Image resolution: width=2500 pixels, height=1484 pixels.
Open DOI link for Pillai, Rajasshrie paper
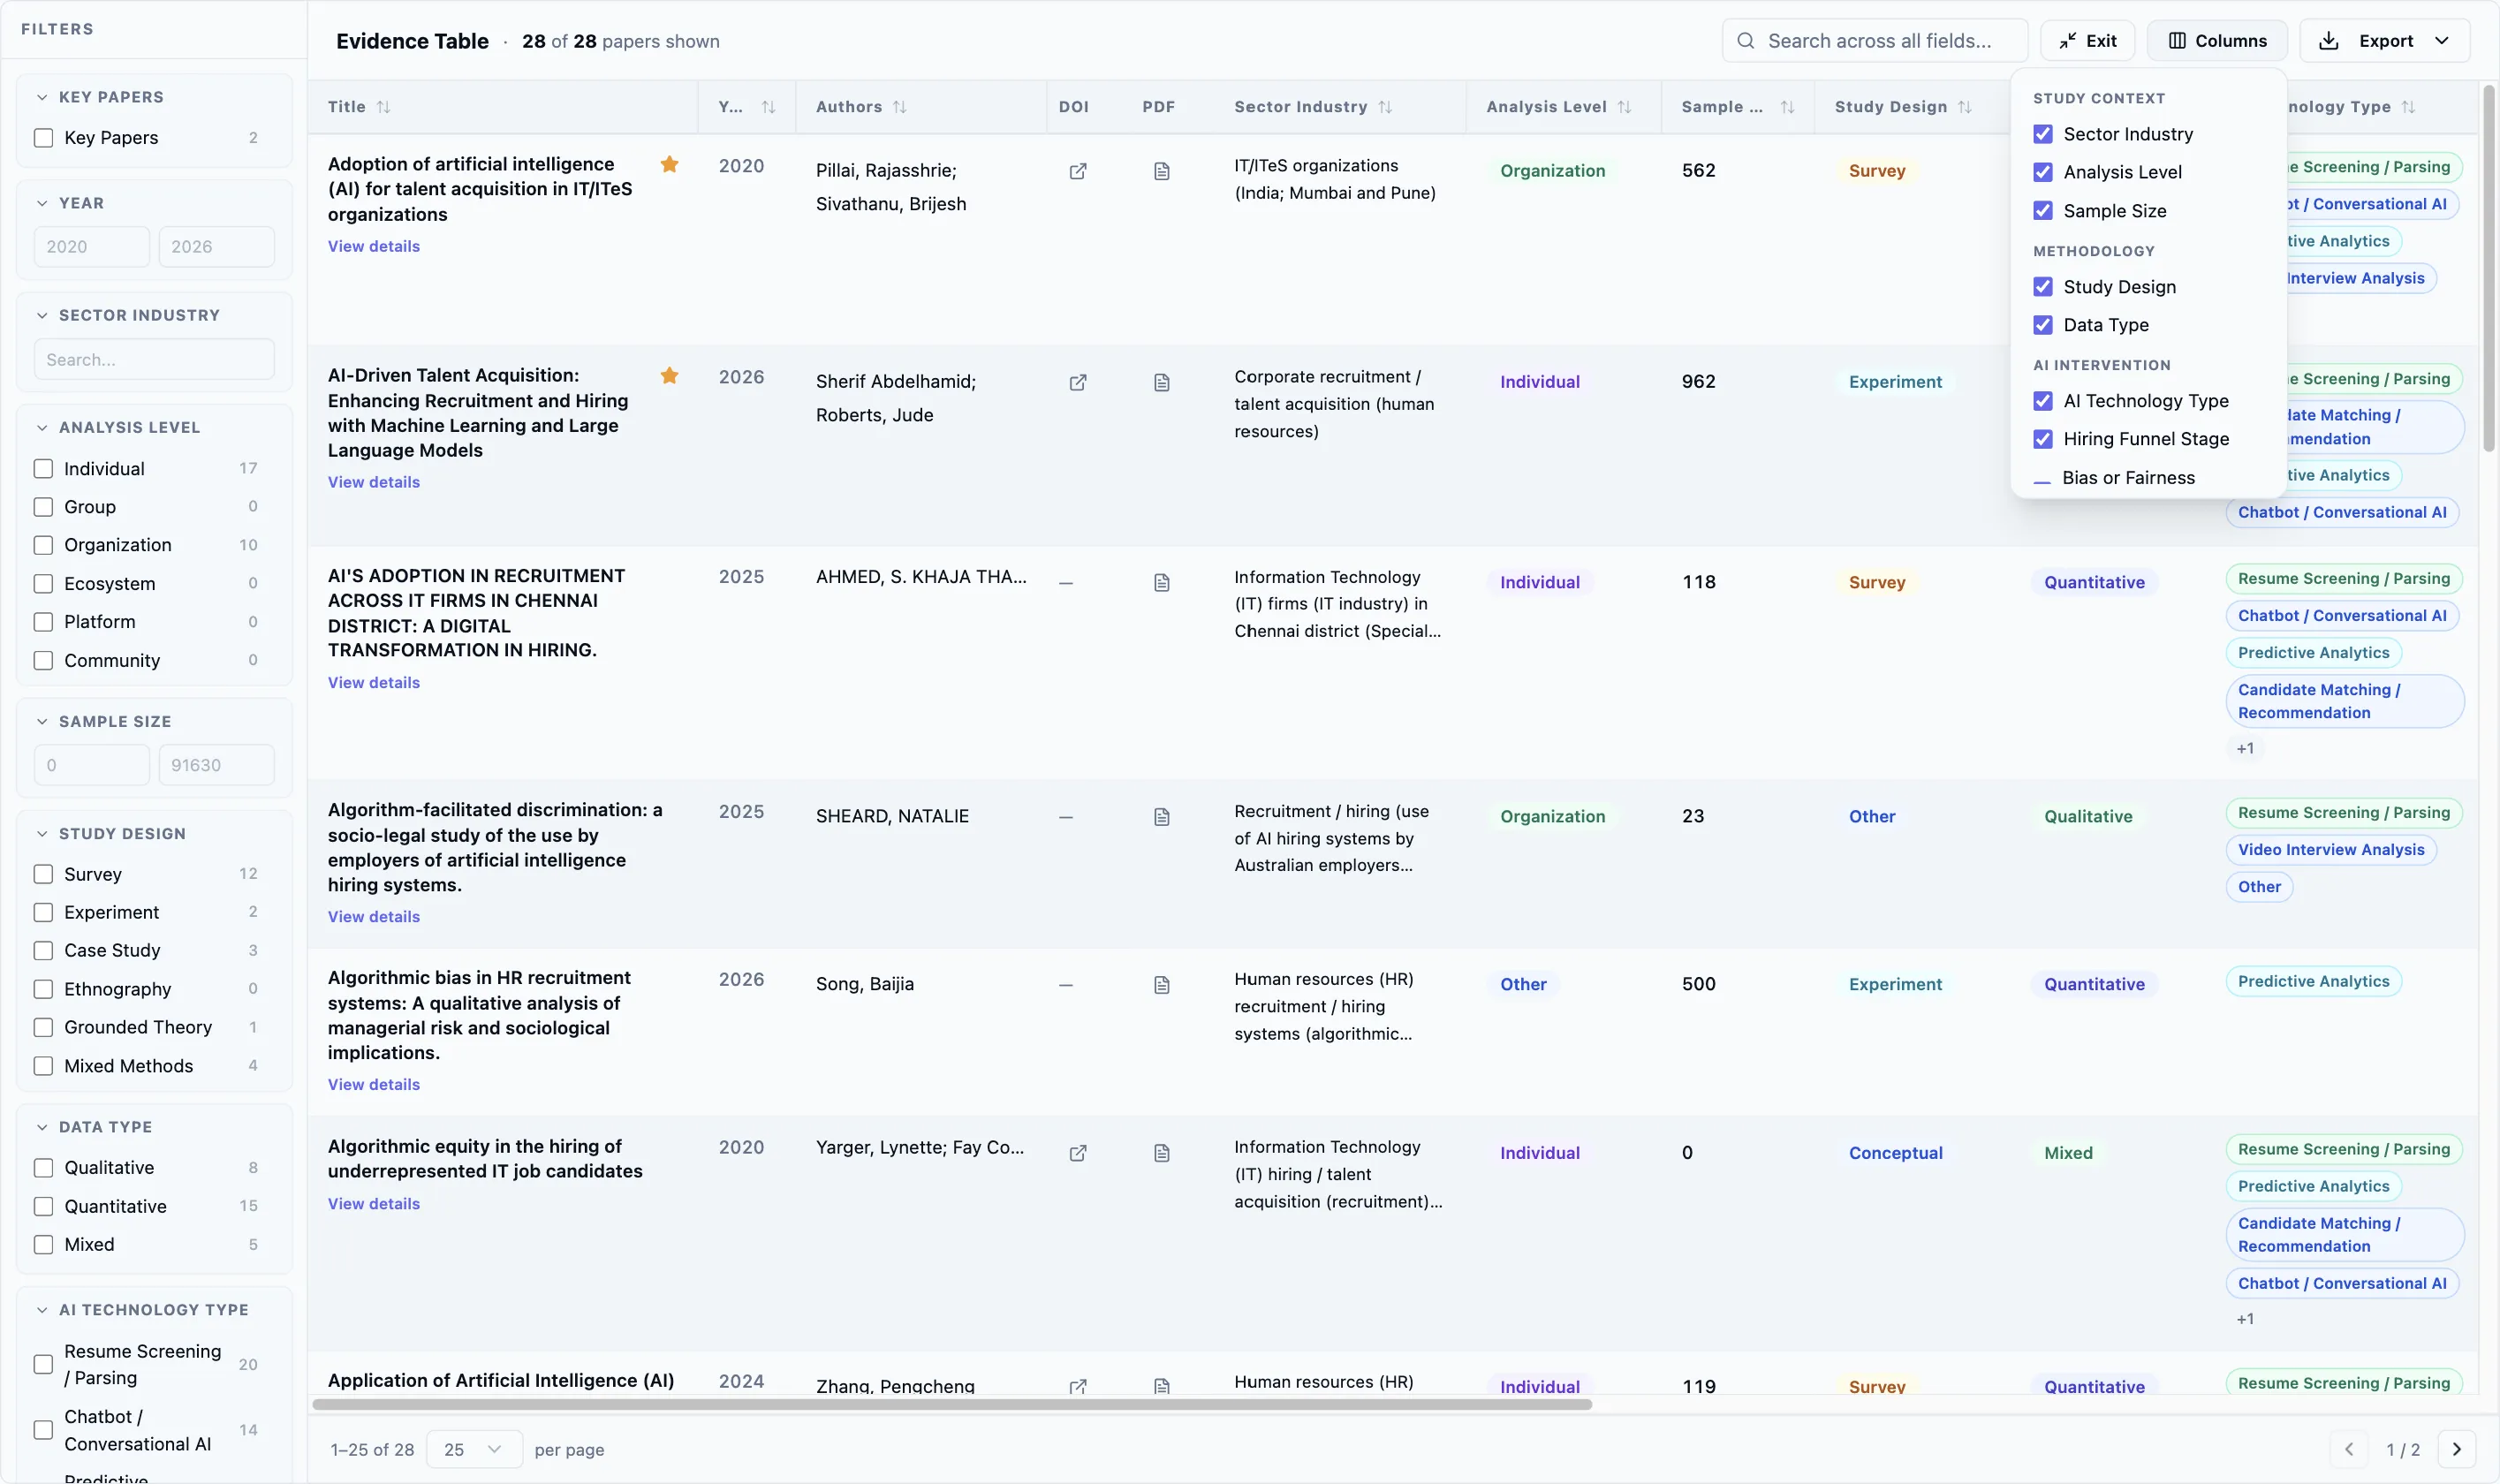tap(1077, 171)
